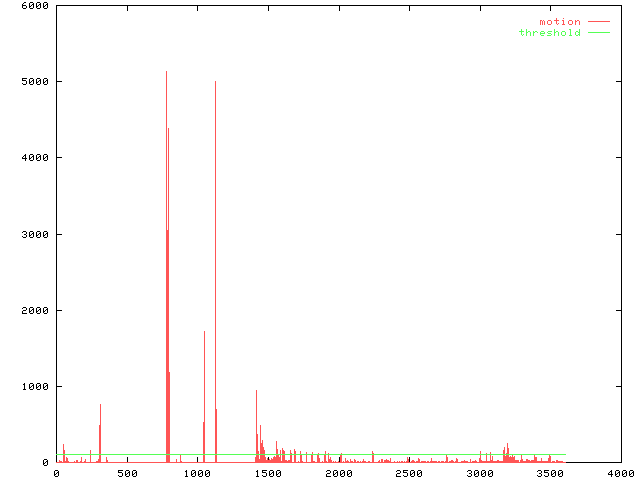Screen dimensions: 640x480
Task: Click the x-axis label 2000
Action: click(338, 473)
